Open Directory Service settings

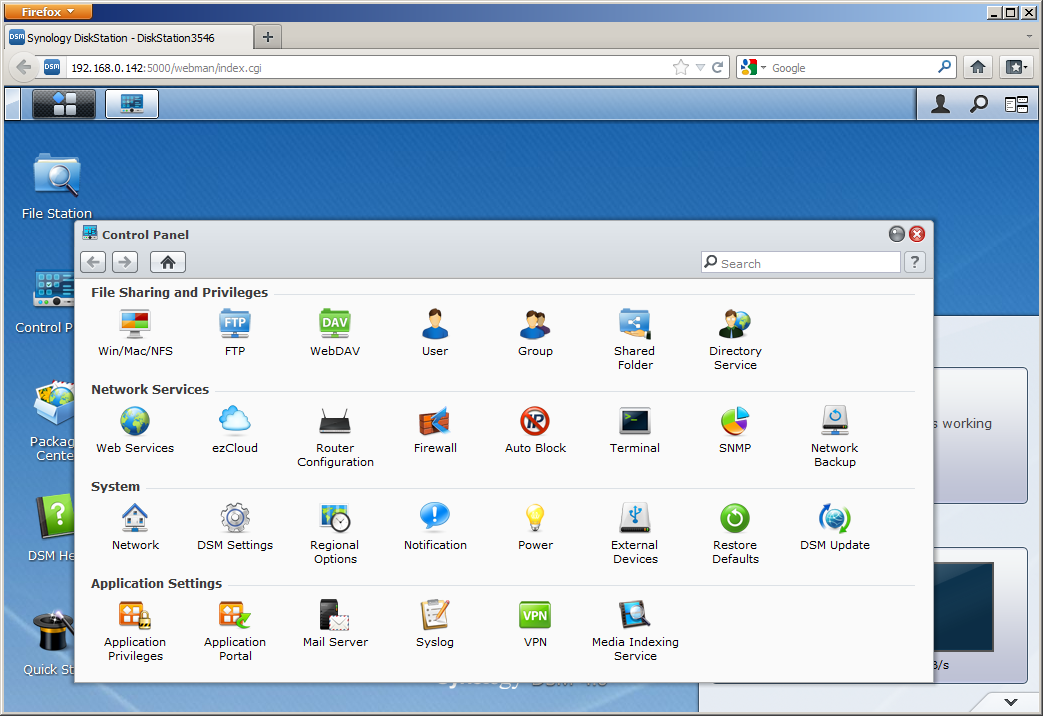click(x=735, y=339)
